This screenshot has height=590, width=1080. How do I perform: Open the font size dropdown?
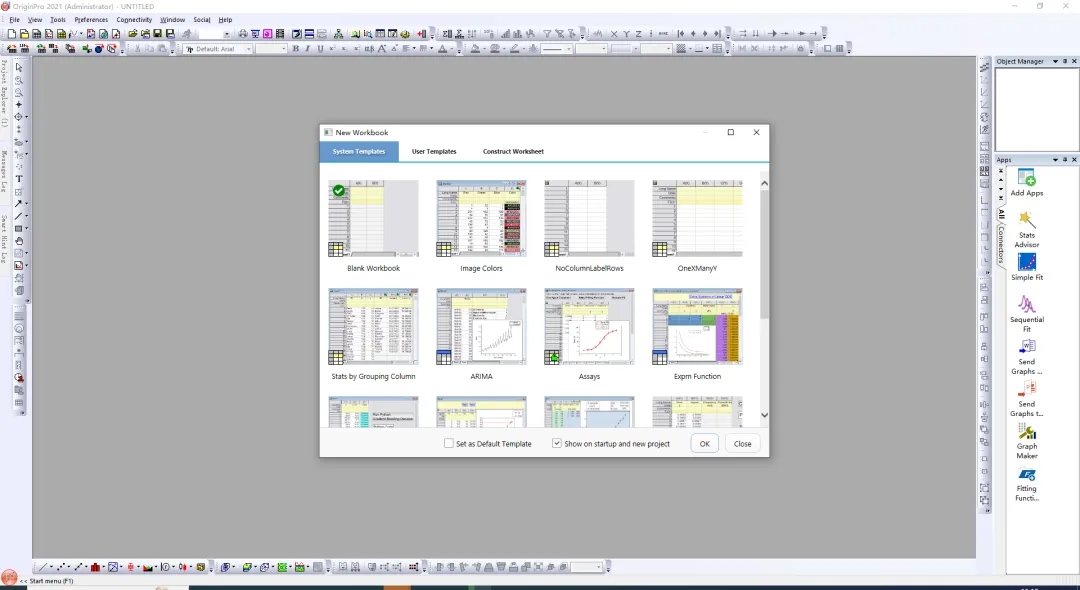click(x=283, y=49)
